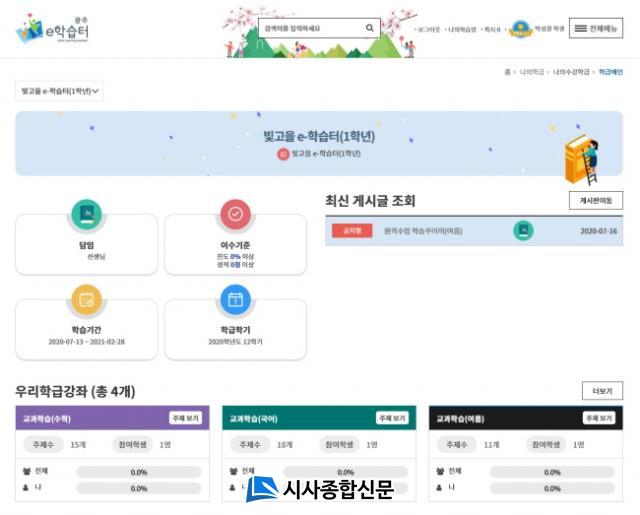Image resolution: width=640 pixels, height=515 pixels.
Task: Click the 전체 progress bar in 교과학습(수학)
Action: point(139,472)
